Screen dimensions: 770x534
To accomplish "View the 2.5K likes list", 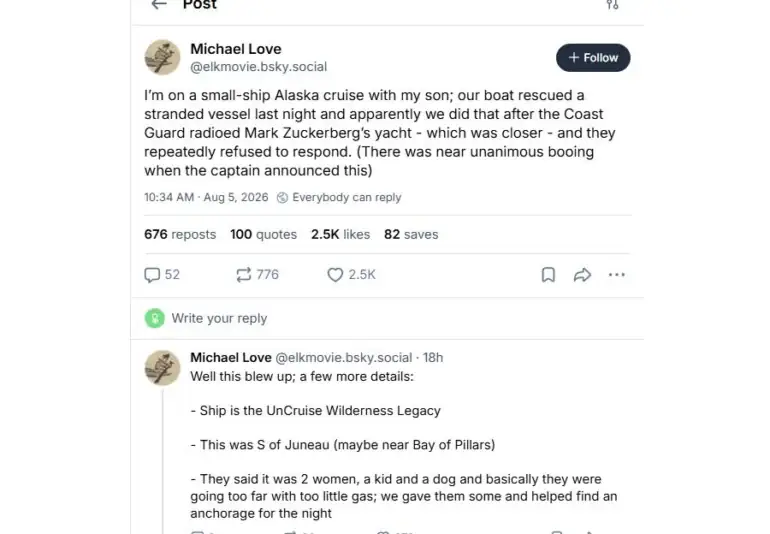I will pyautogui.click(x=340, y=234).
